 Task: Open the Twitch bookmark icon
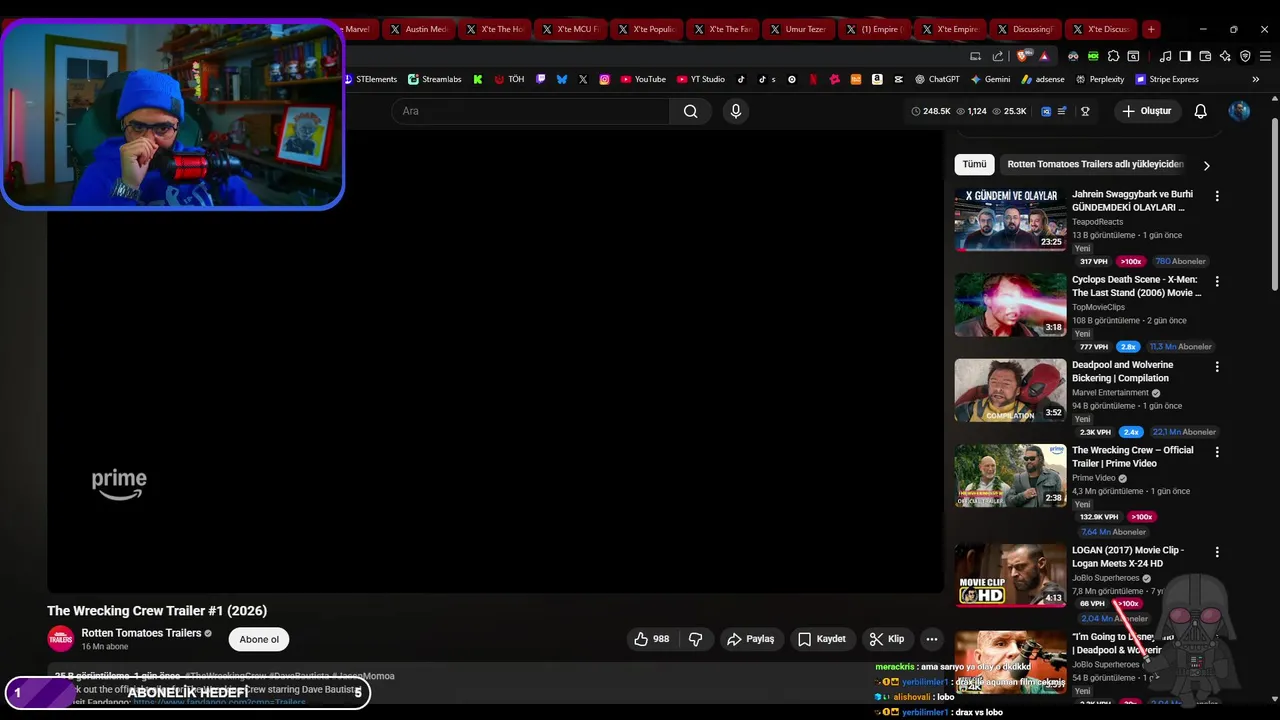coord(541,79)
